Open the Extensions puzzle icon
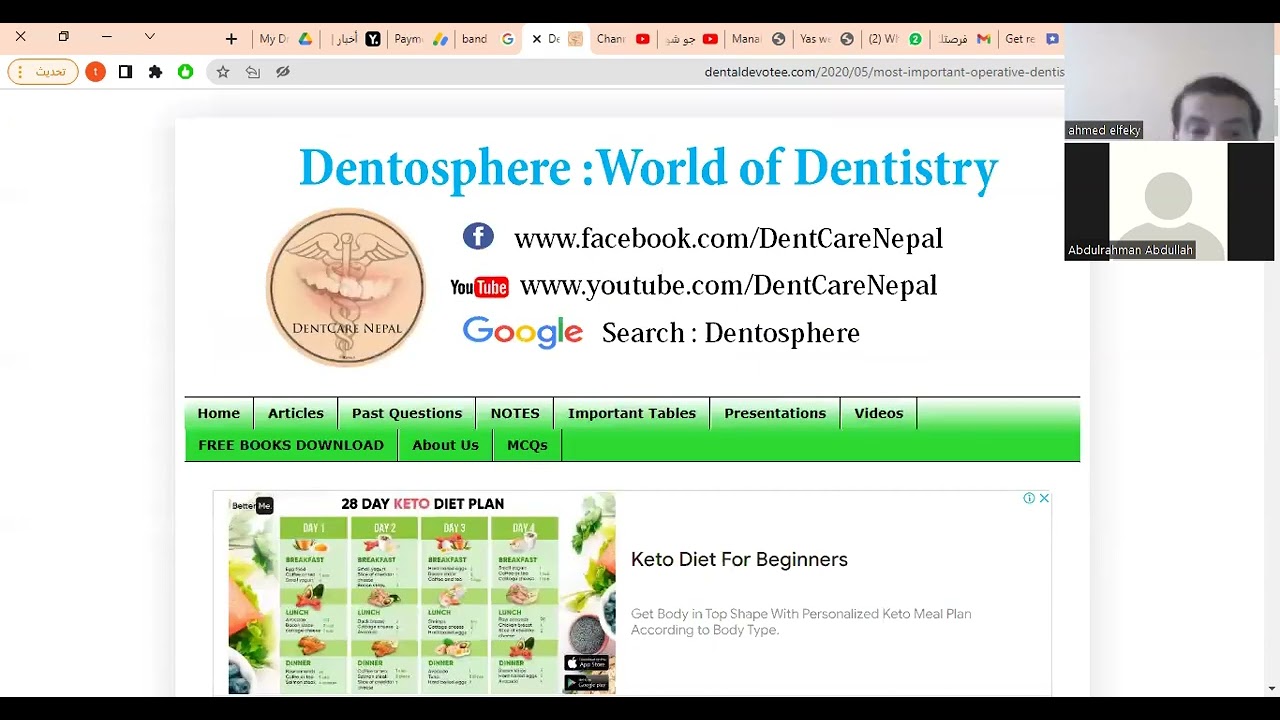 [155, 72]
